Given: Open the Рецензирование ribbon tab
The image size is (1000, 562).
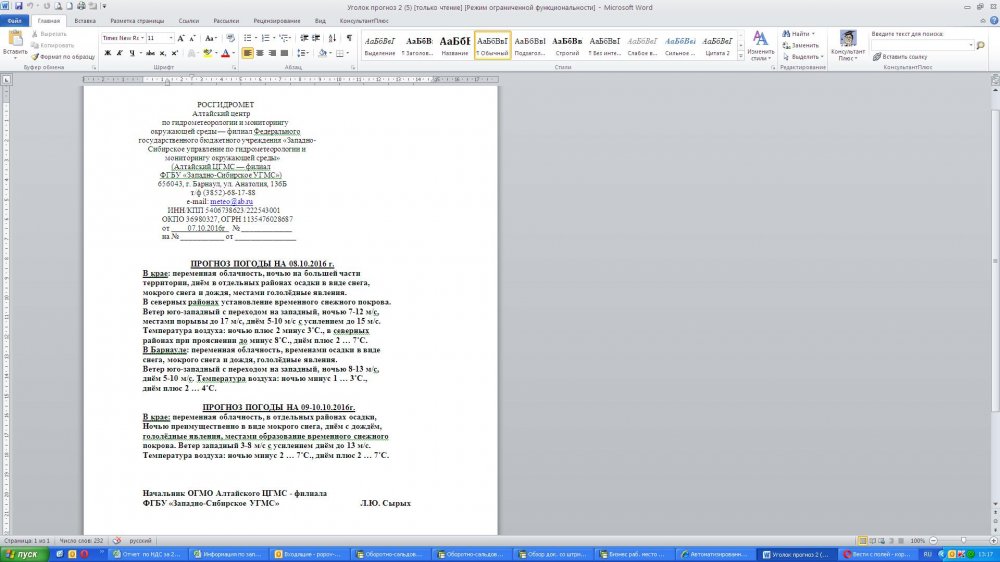Looking at the screenshot, I should click(x=277, y=20).
